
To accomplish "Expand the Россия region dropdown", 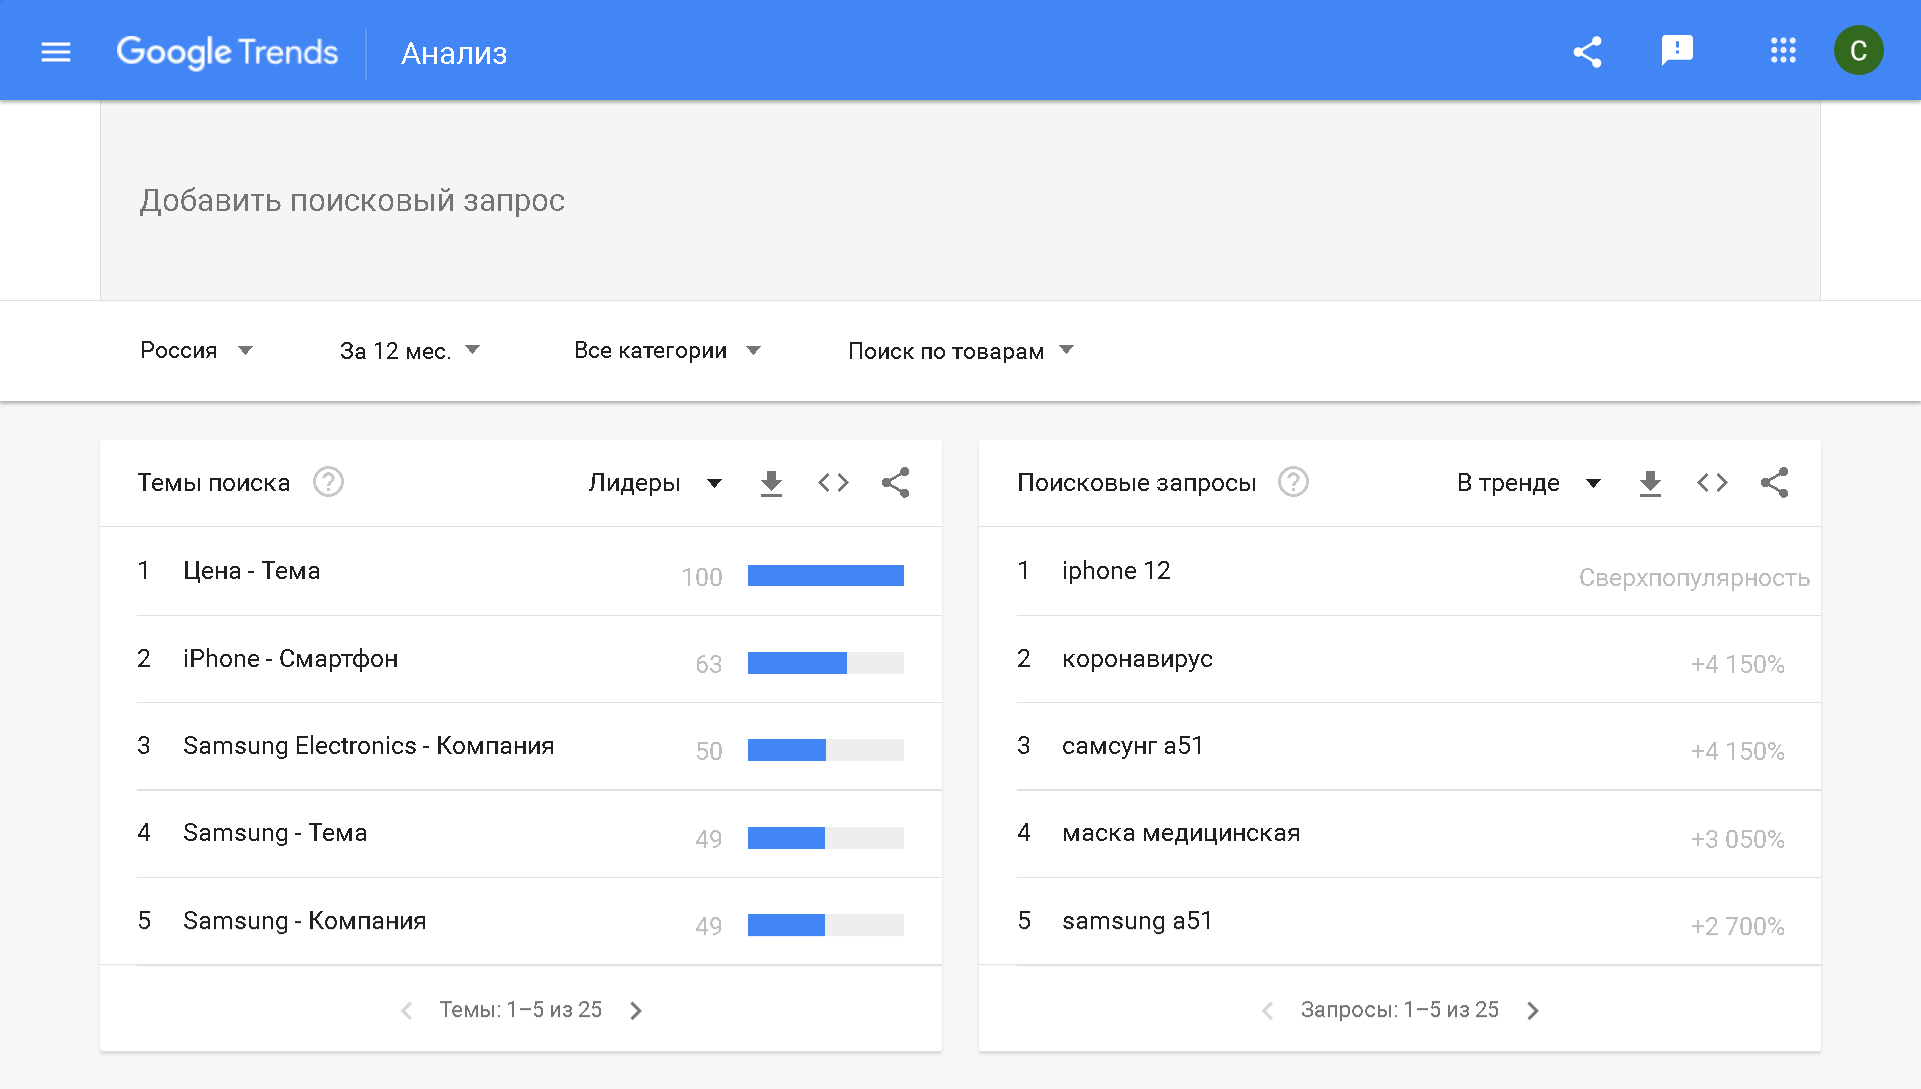I will [196, 351].
